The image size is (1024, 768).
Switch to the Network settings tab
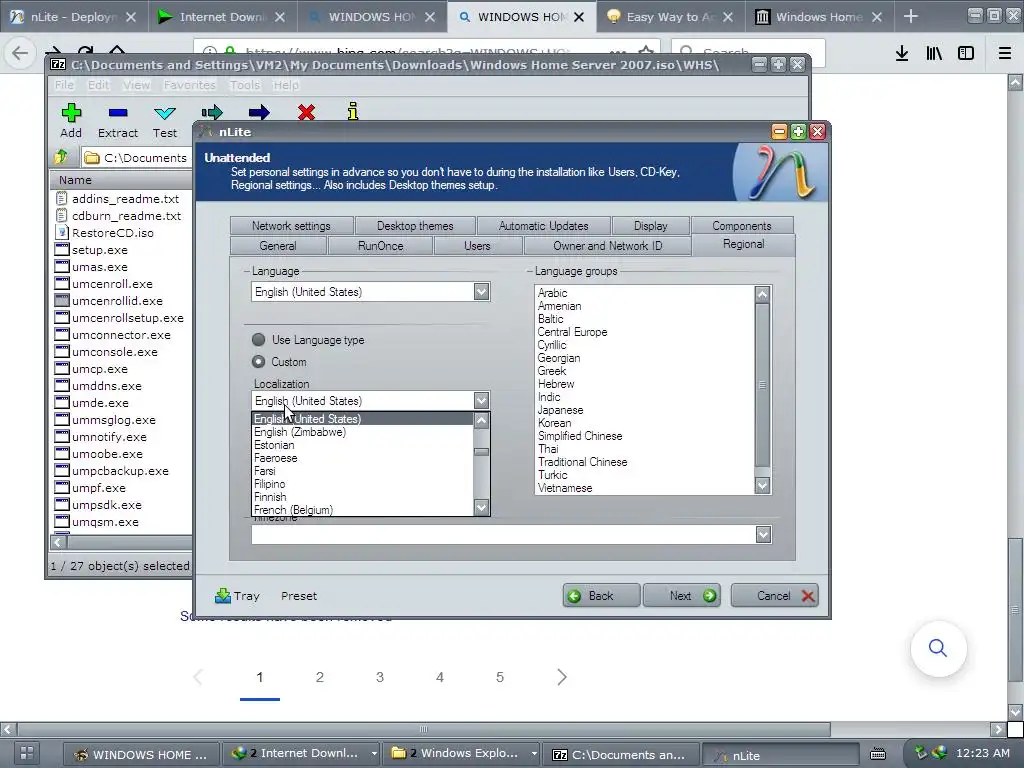coord(291,226)
